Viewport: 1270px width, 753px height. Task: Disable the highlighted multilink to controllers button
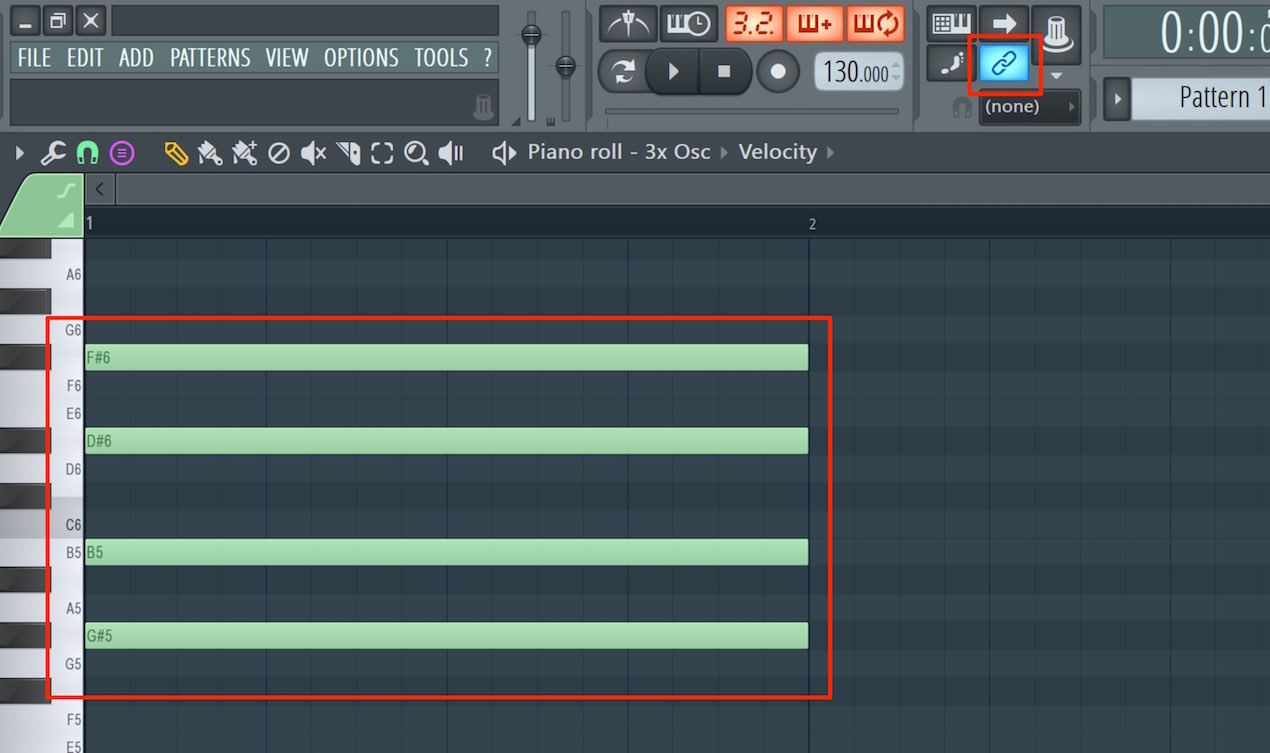pos(1004,62)
